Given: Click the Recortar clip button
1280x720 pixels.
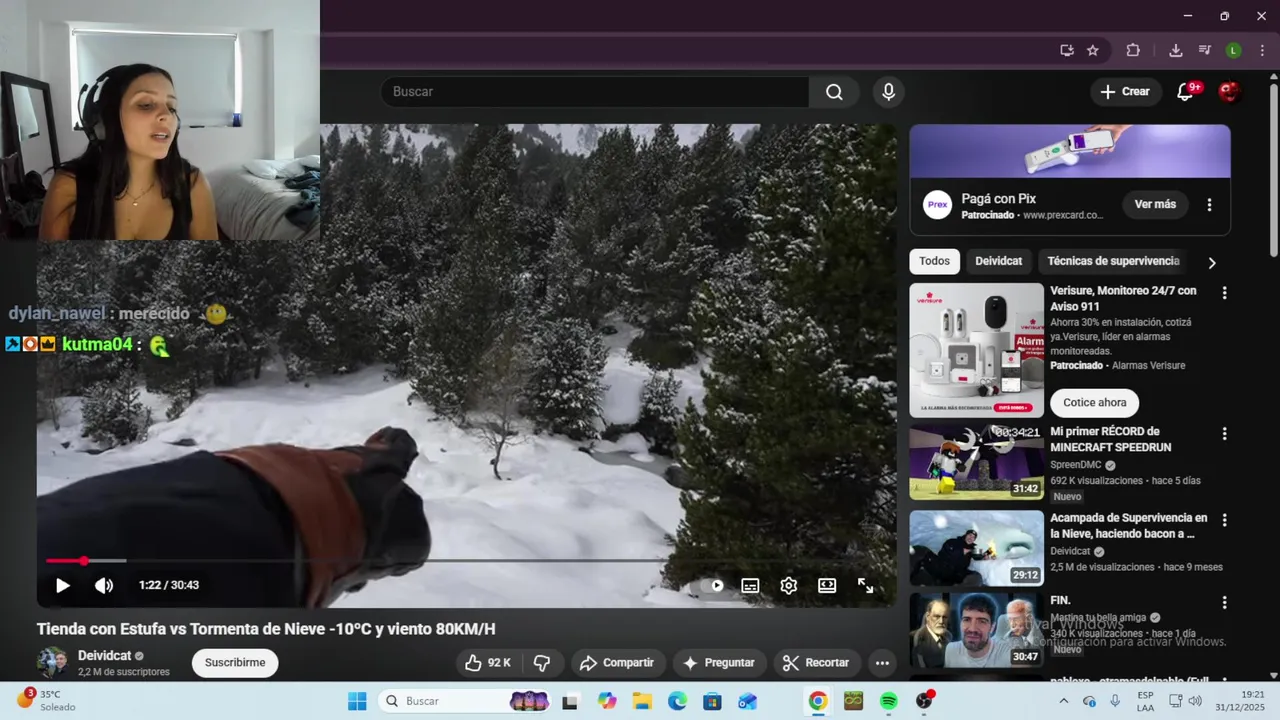Looking at the screenshot, I should (x=816, y=663).
